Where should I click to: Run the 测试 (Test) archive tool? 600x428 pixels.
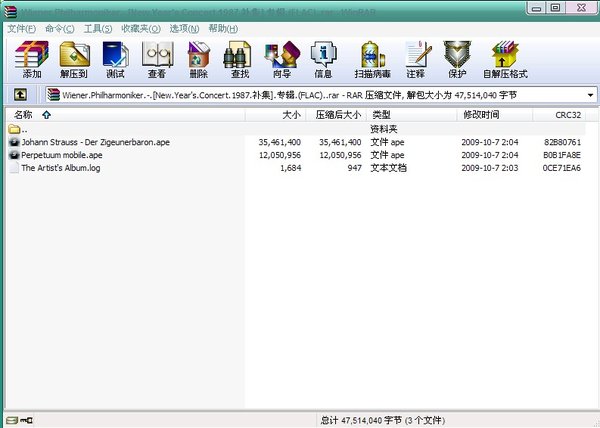tap(115, 59)
